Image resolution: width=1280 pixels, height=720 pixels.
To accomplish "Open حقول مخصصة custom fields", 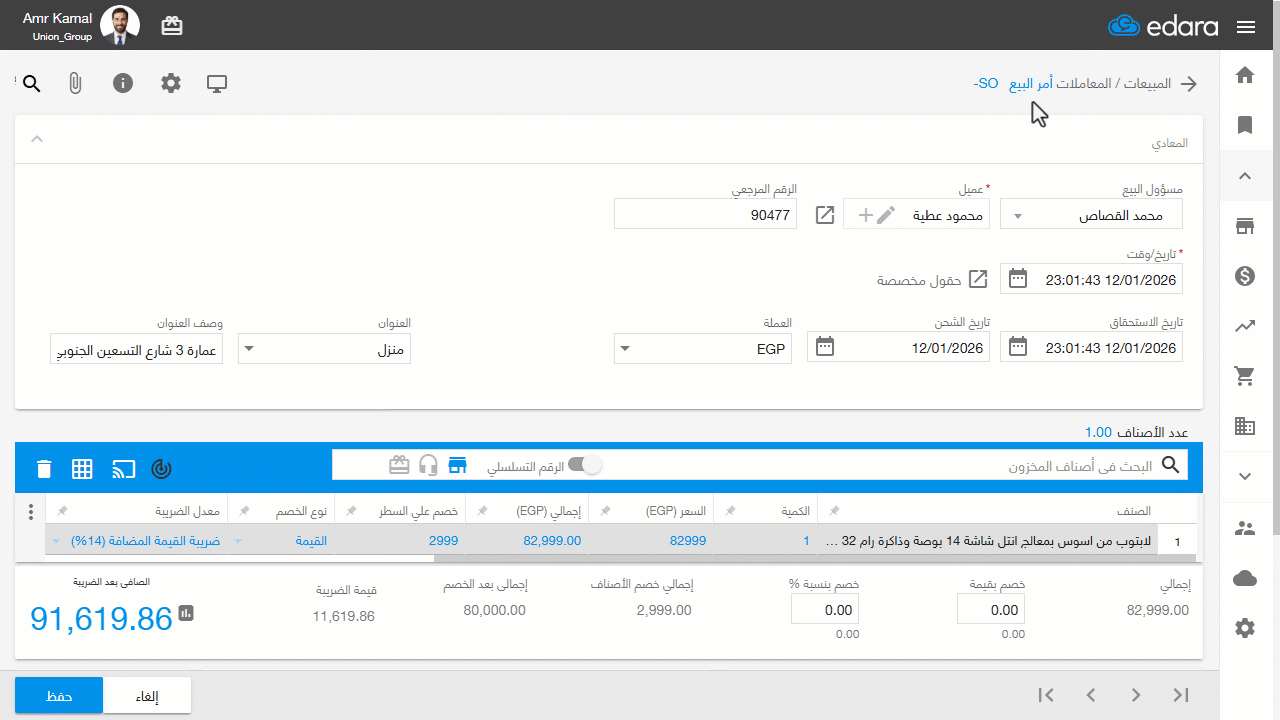I will tap(932, 280).
